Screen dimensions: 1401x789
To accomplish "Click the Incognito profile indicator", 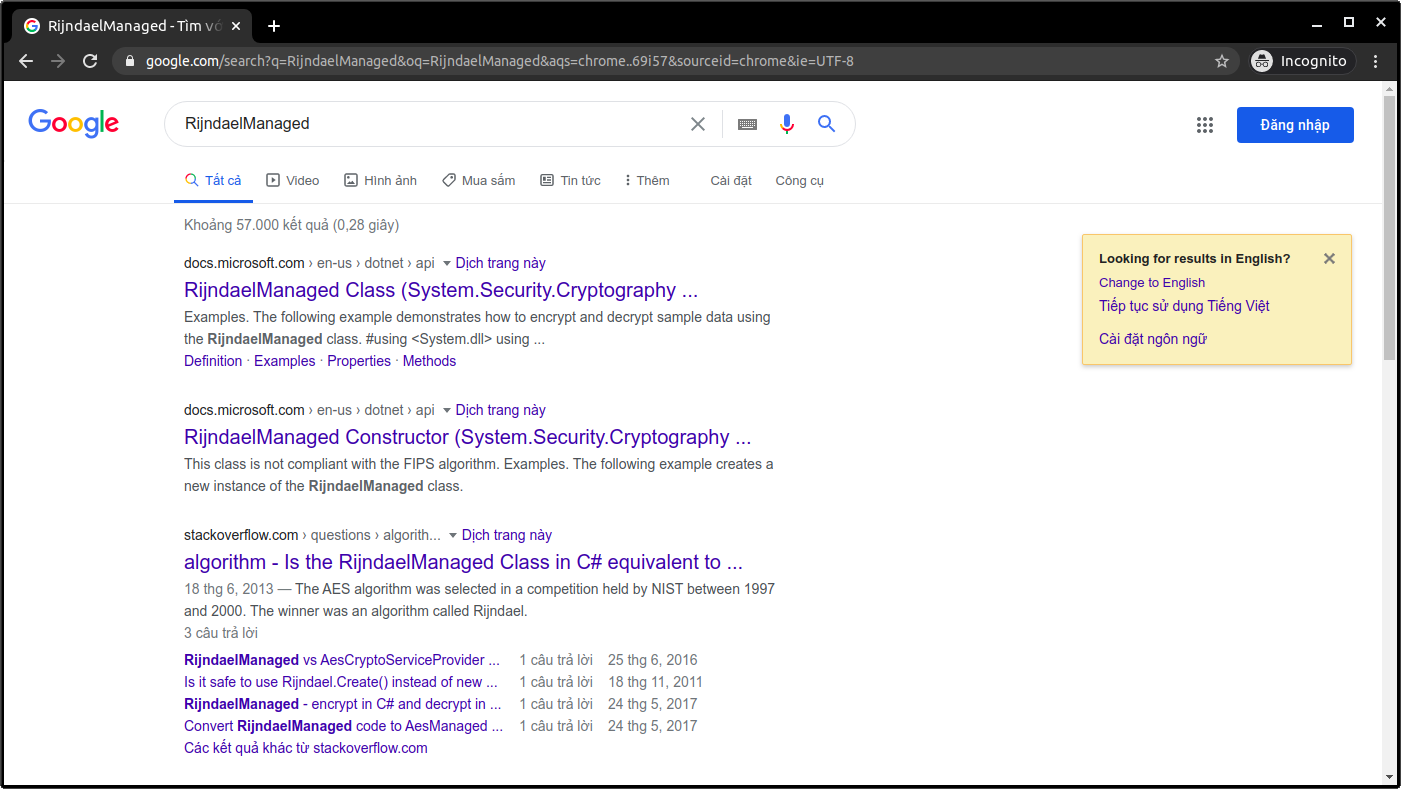I will (x=1302, y=61).
